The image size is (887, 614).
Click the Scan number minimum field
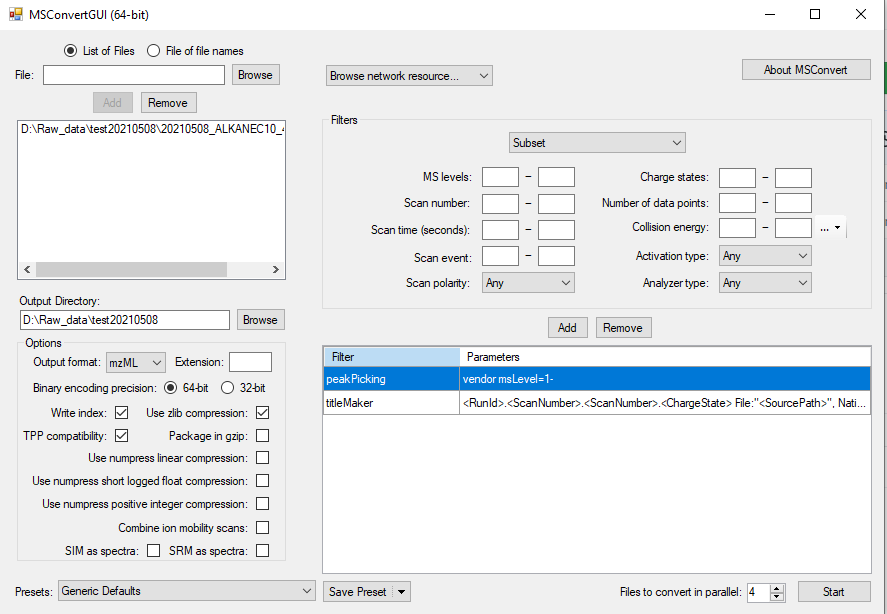tap(501, 203)
